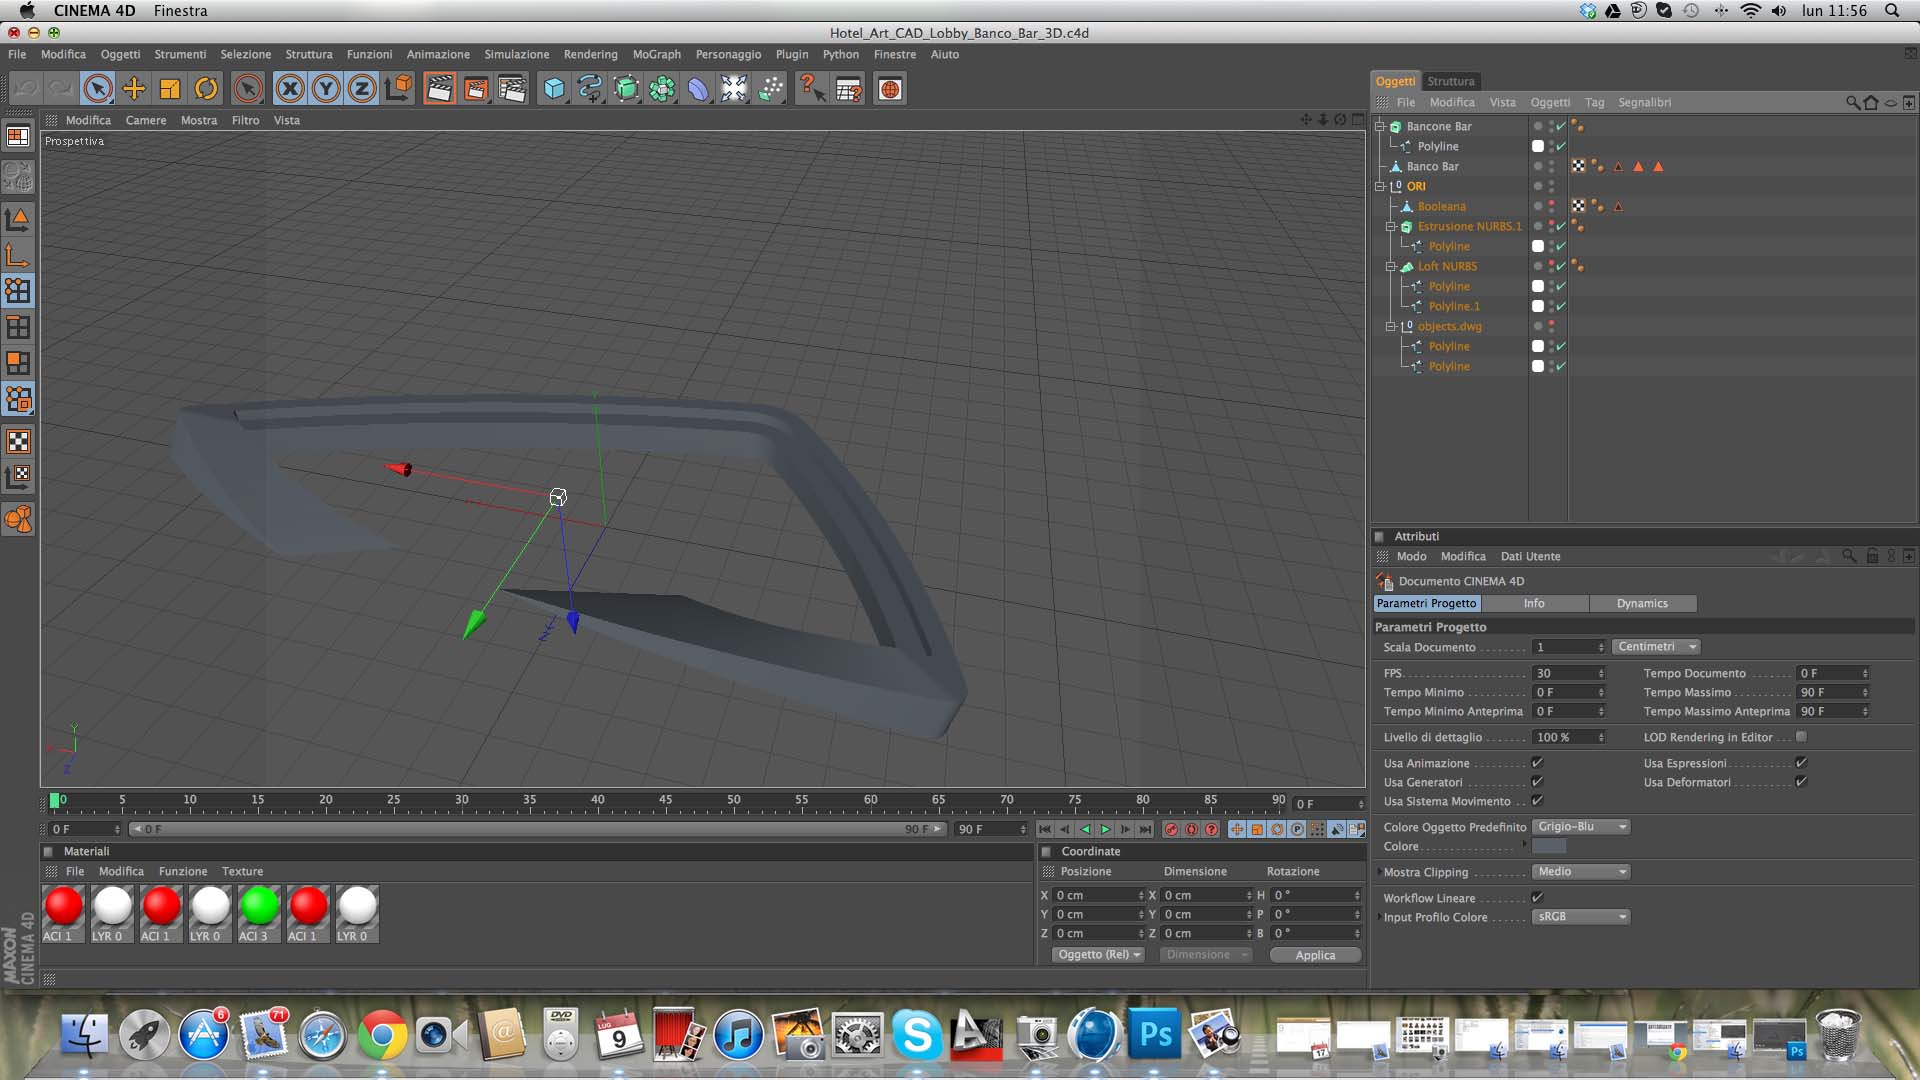Toggle the X axis lock icon

coord(290,89)
